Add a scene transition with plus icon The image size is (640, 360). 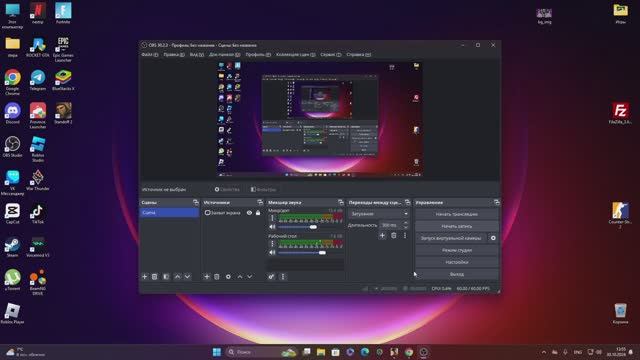pyautogui.click(x=382, y=236)
